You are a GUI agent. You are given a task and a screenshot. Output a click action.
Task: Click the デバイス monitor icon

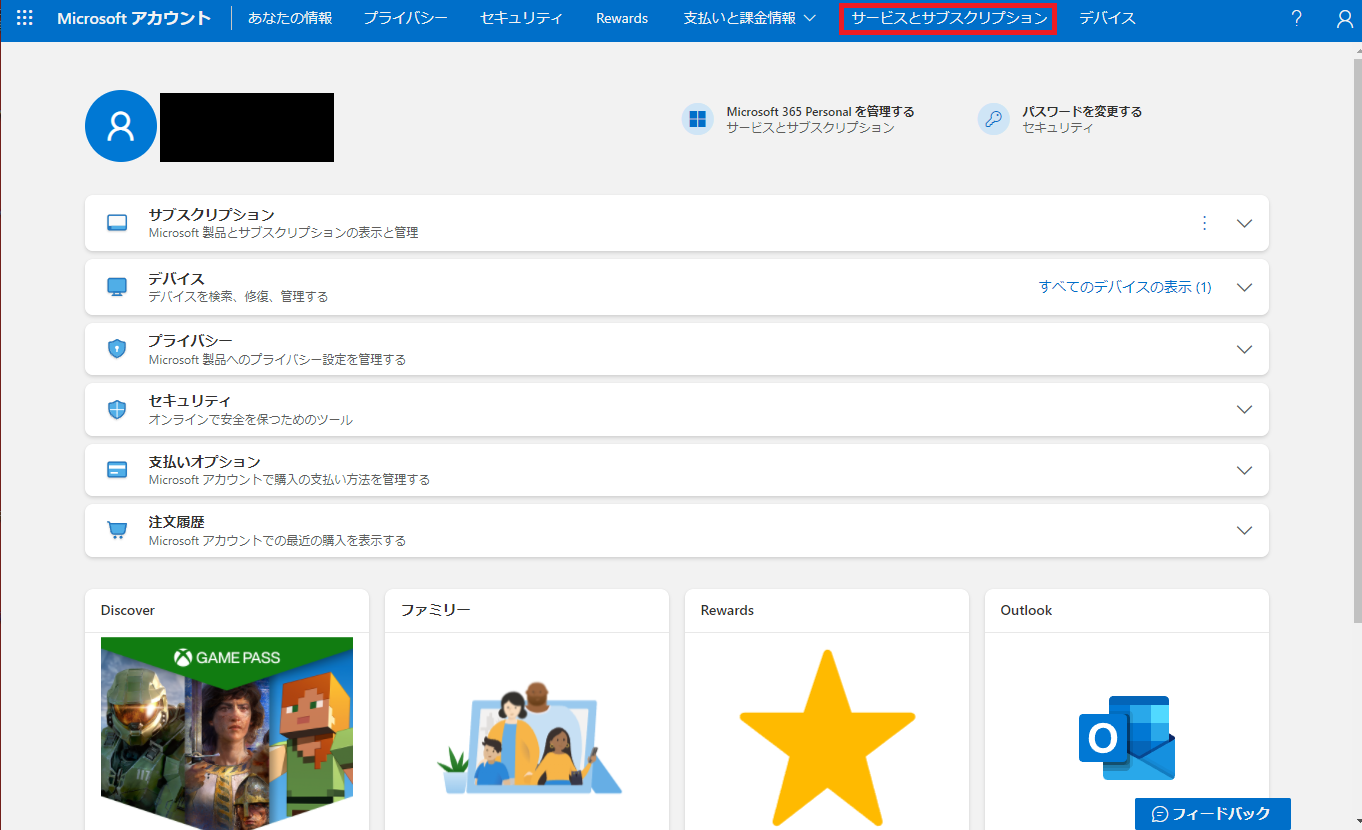point(117,287)
